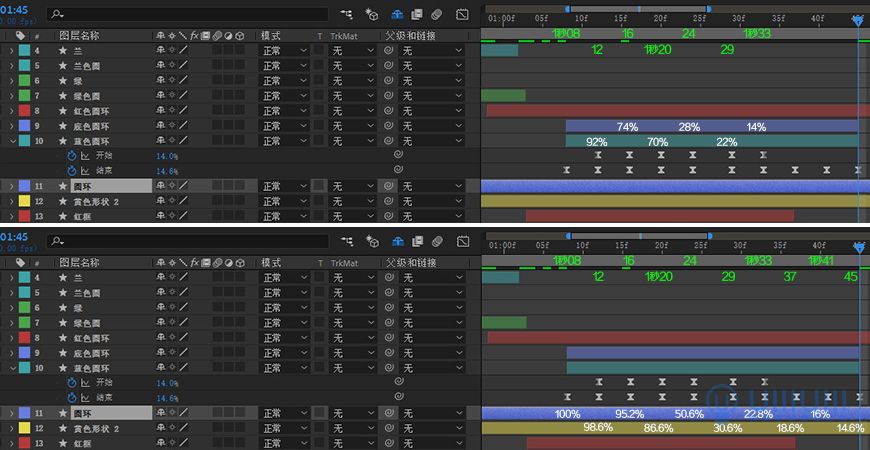The height and width of the screenshot is (450, 870).
Task: Click the search field in the top timeline panel
Action: click(x=190, y=15)
